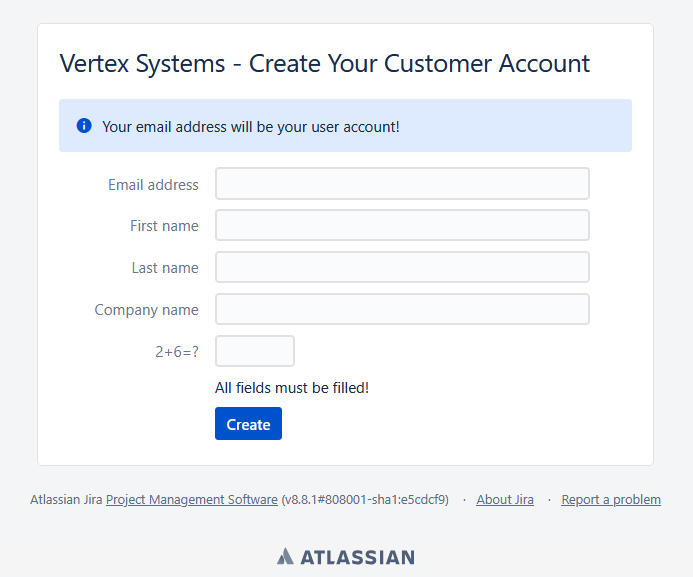
Task: Open the Project Management Software link
Action: pos(192,500)
